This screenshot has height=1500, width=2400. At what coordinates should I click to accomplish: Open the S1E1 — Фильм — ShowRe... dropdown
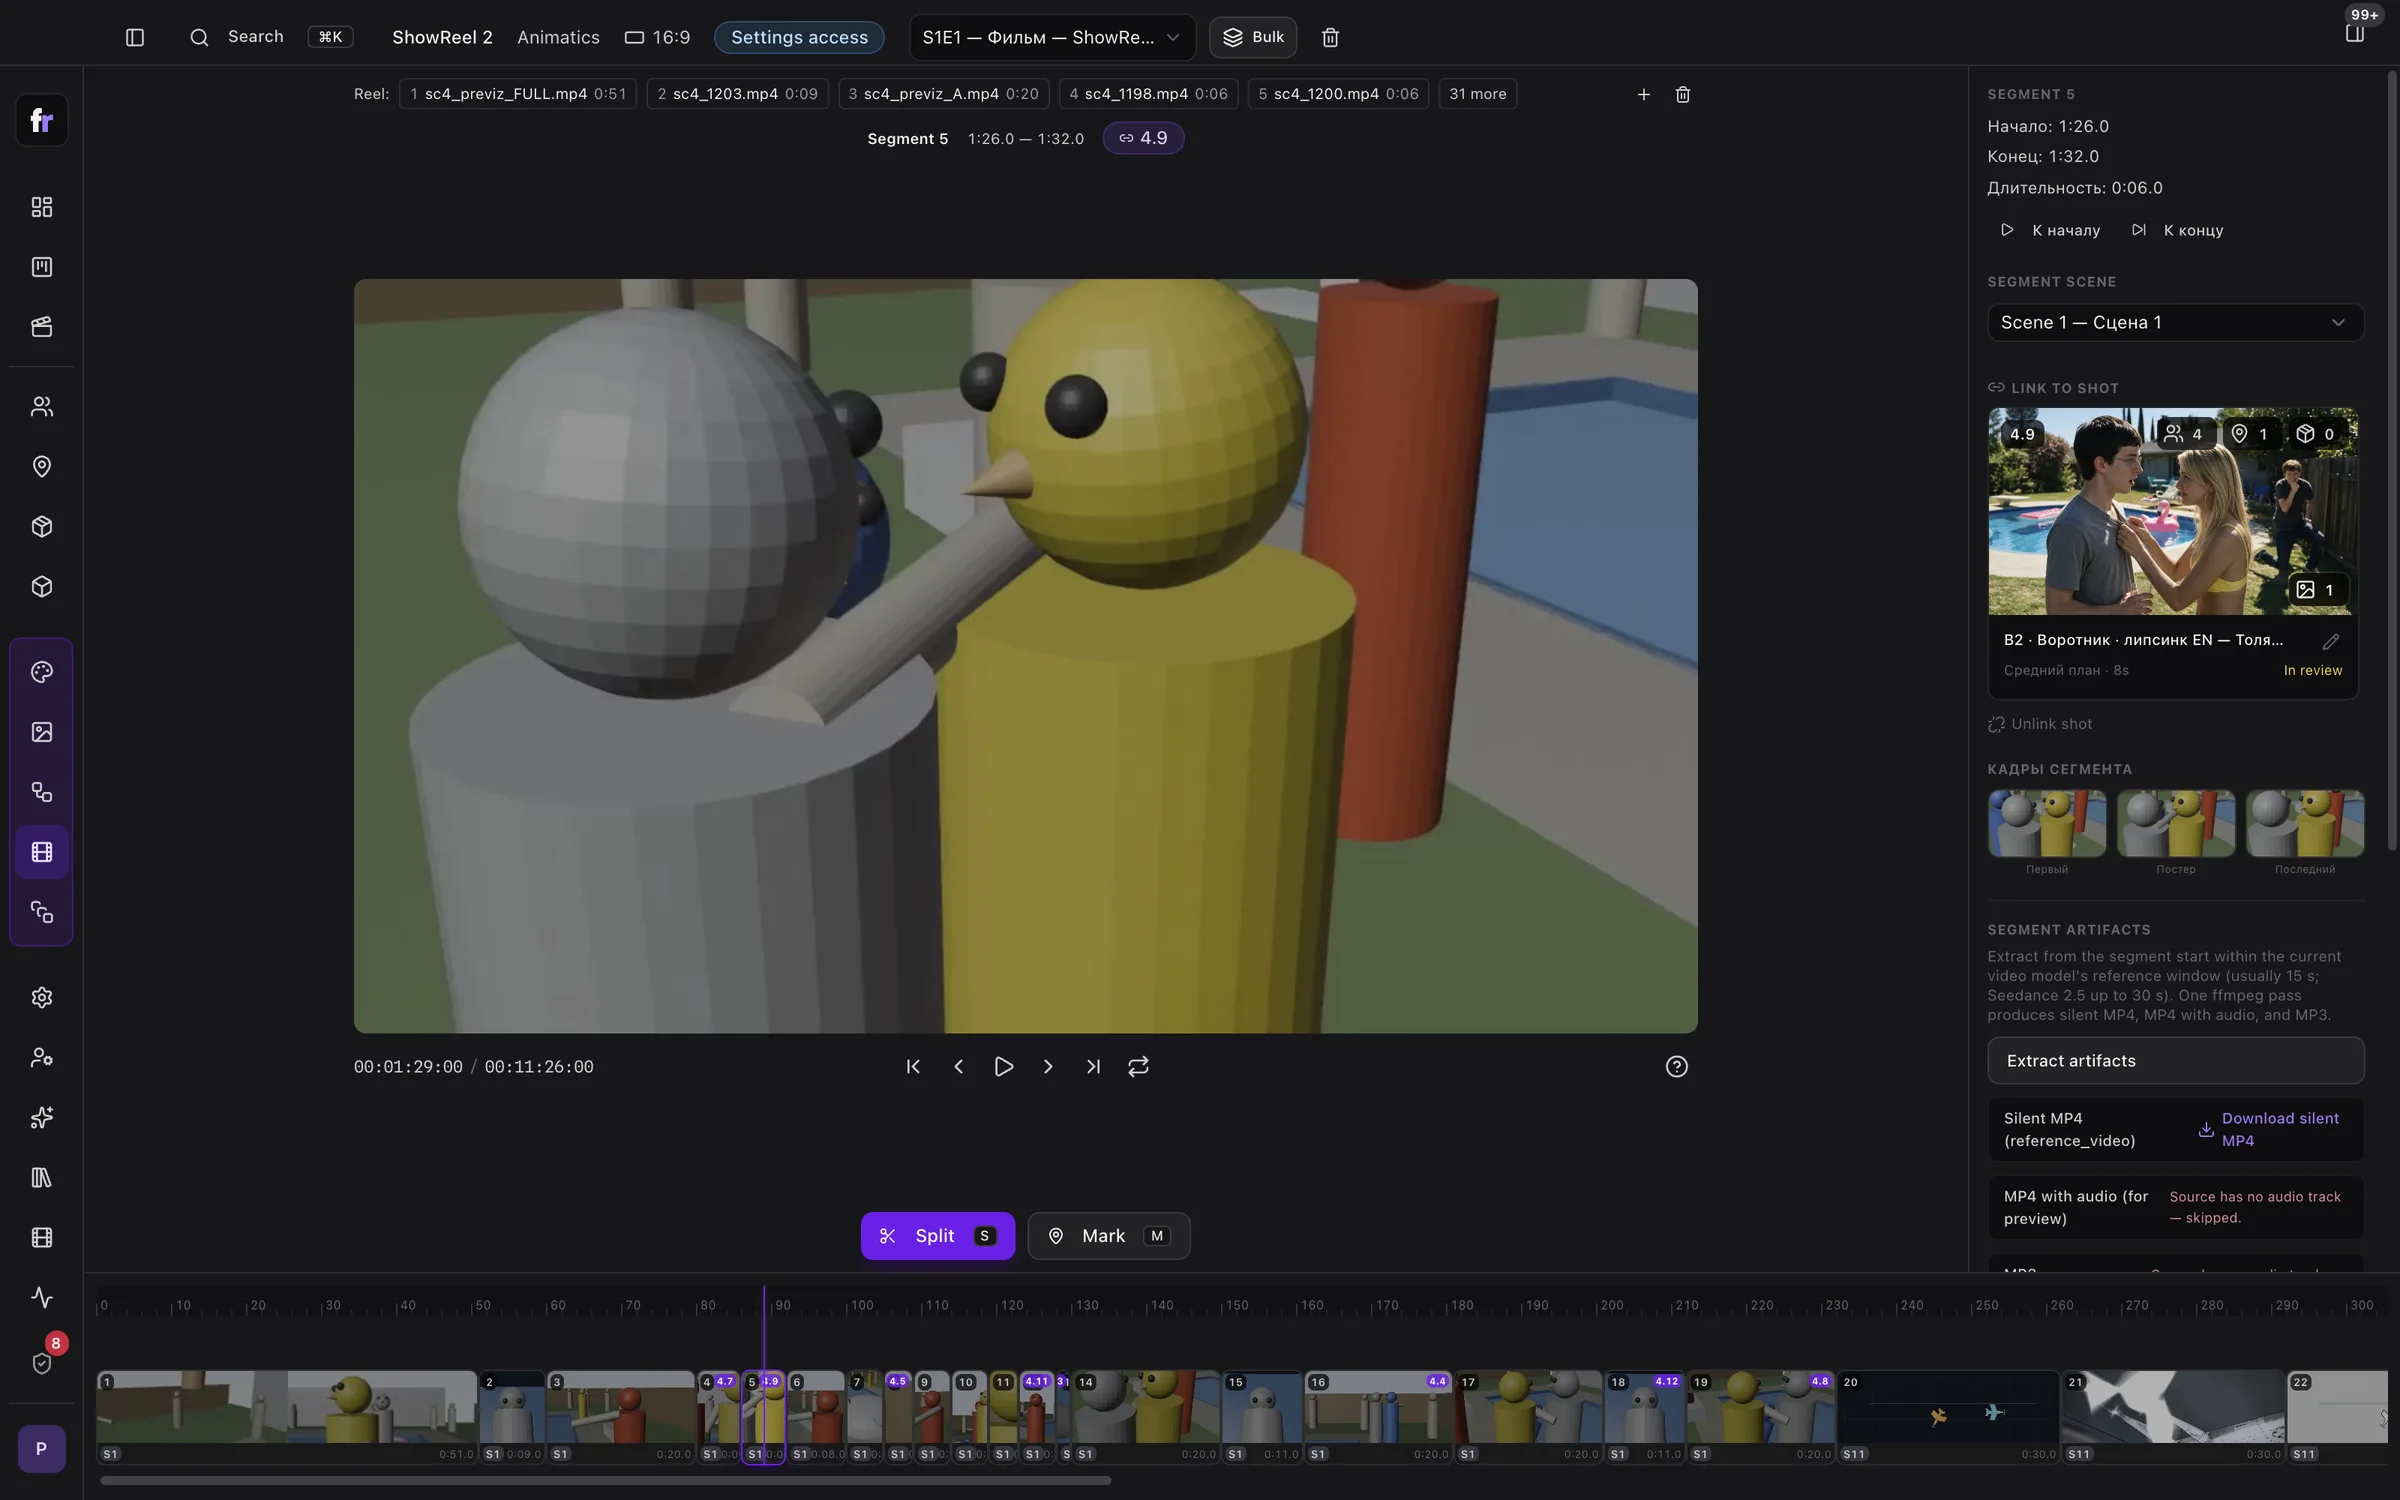pos(1052,37)
